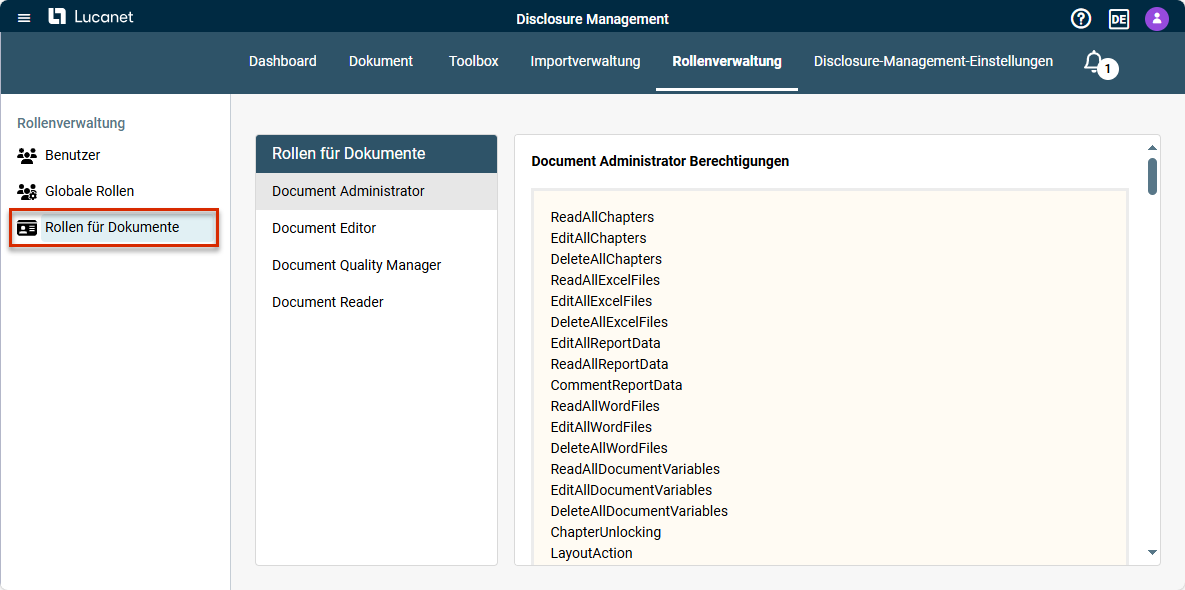Click the ReadAllExcelFiles permission
This screenshot has width=1185, height=590.
(605, 280)
